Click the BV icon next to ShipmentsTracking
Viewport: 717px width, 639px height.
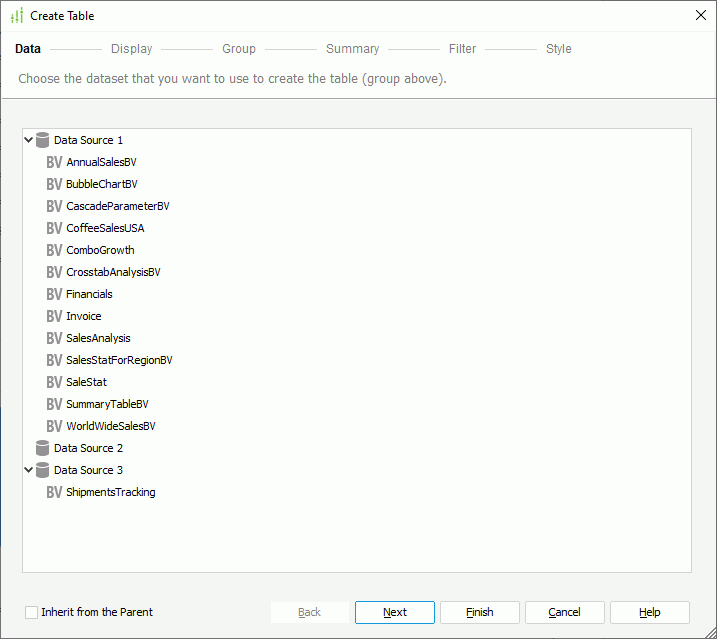(x=54, y=492)
